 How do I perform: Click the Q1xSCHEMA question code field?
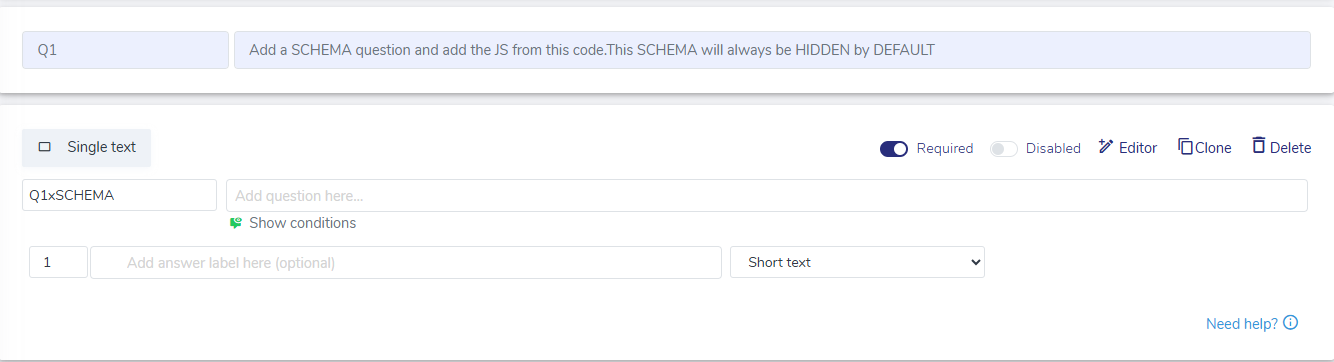119,196
